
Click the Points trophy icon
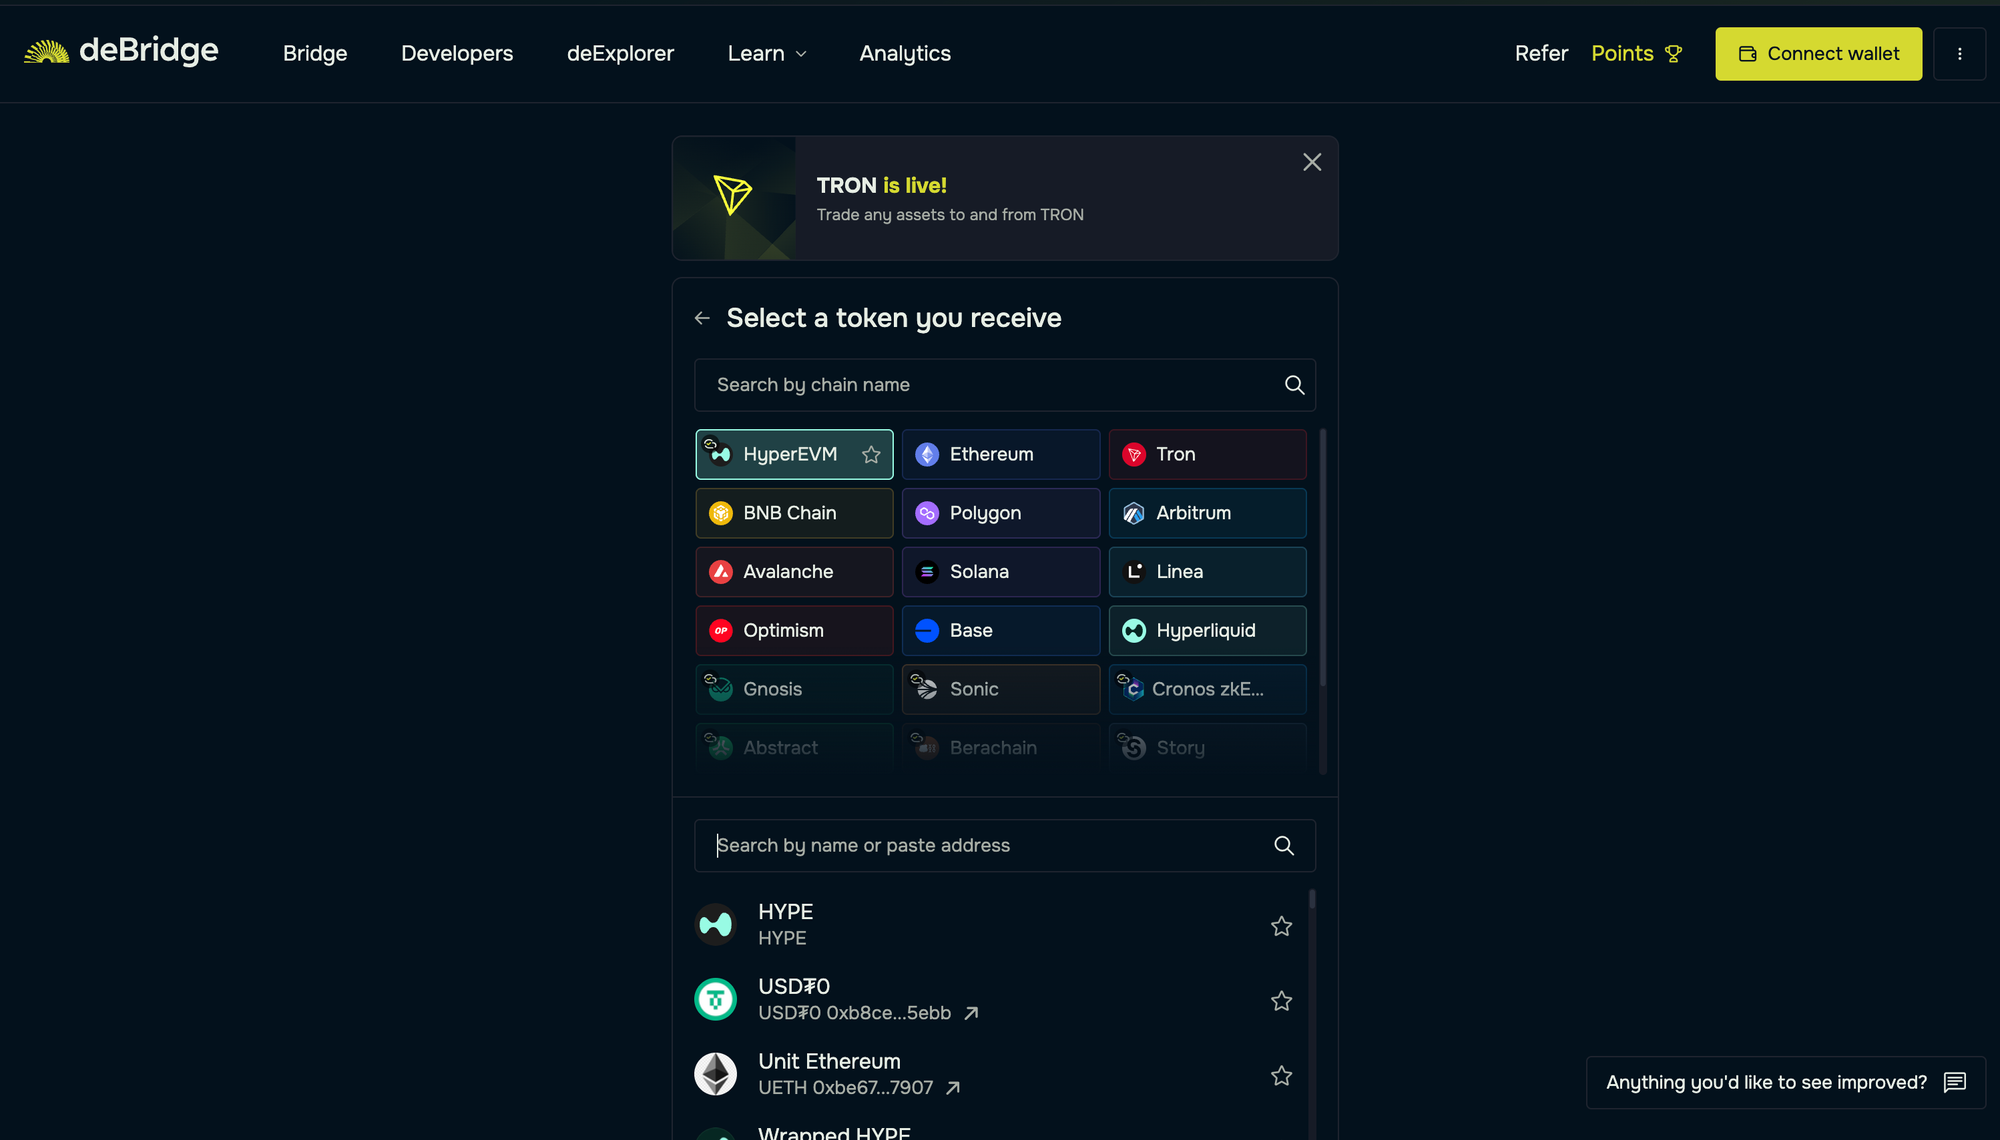[x=1673, y=54]
